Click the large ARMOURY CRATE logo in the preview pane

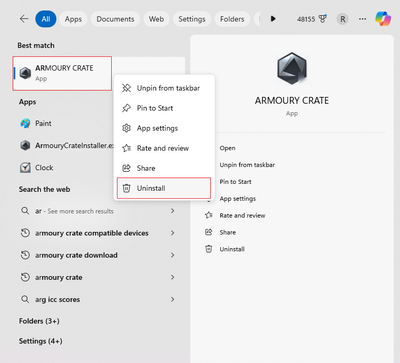292,68
